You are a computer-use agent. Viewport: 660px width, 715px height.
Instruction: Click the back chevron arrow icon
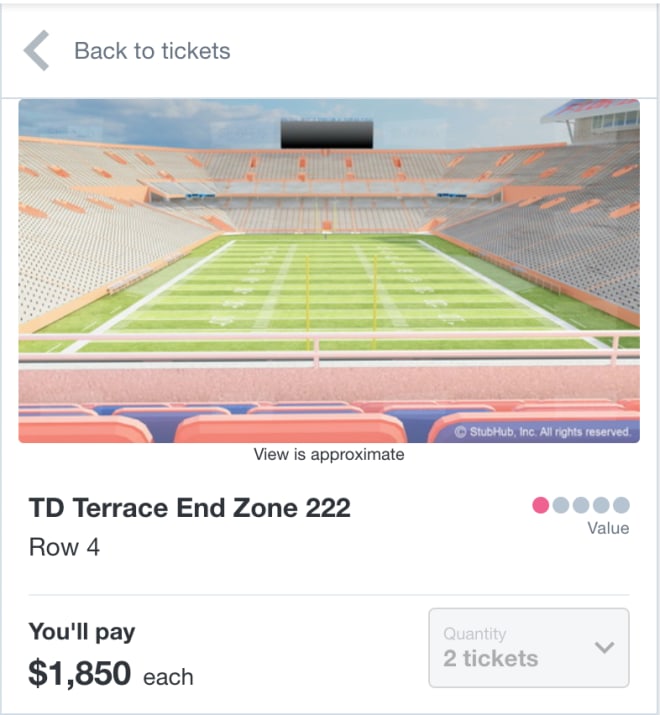pos(36,51)
